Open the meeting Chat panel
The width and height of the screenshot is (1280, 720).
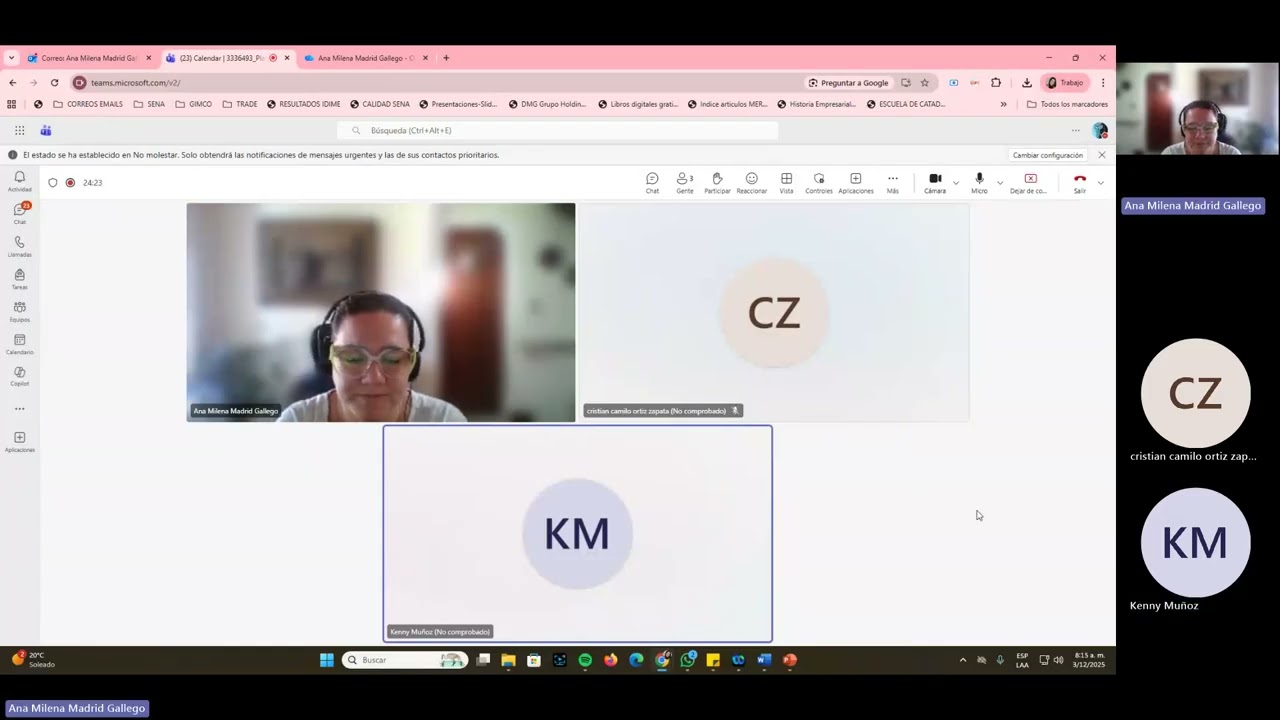coord(652,183)
